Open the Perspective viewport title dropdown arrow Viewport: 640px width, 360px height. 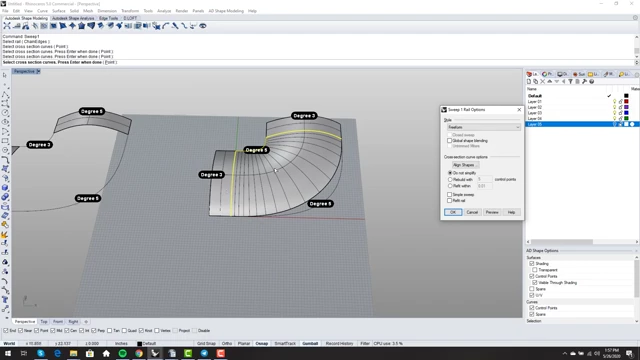(x=38, y=71)
